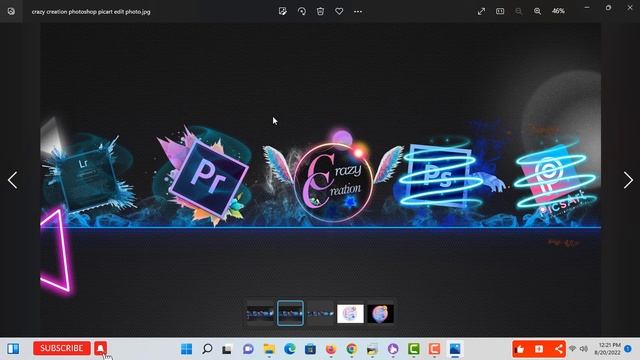Go to the previous photo arrow

pyautogui.click(x=13, y=180)
